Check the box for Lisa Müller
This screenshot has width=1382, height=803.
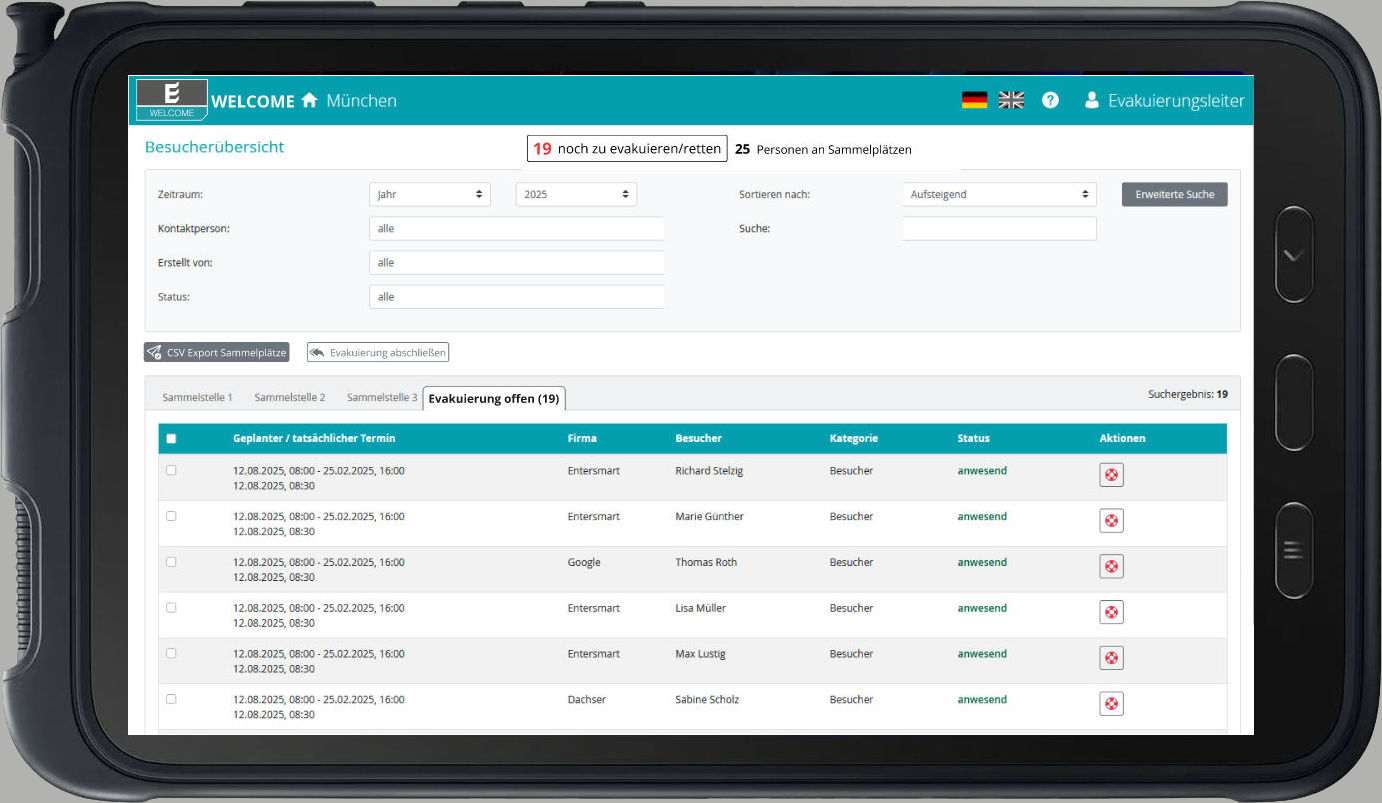pos(171,608)
